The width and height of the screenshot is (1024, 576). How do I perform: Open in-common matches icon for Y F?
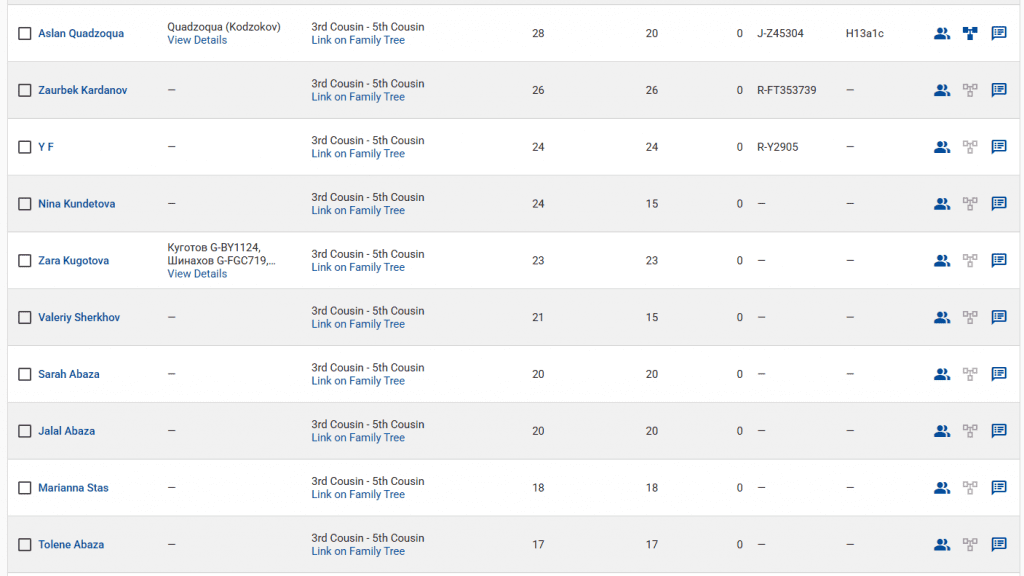941,147
